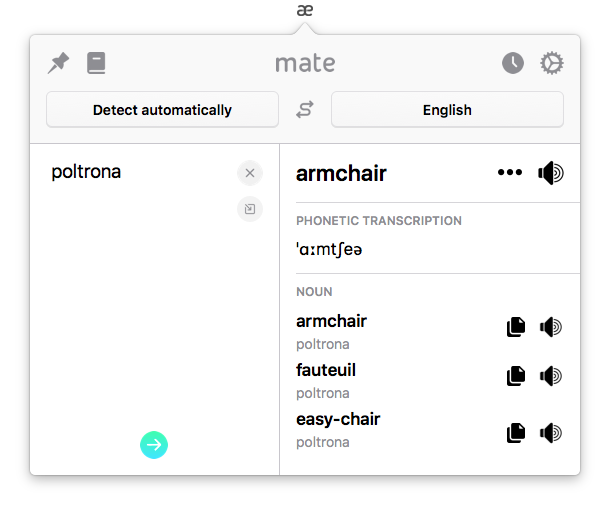The image size is (610, 509).
Task: Copy the 'fauteuil' translation
Action: 516,376
